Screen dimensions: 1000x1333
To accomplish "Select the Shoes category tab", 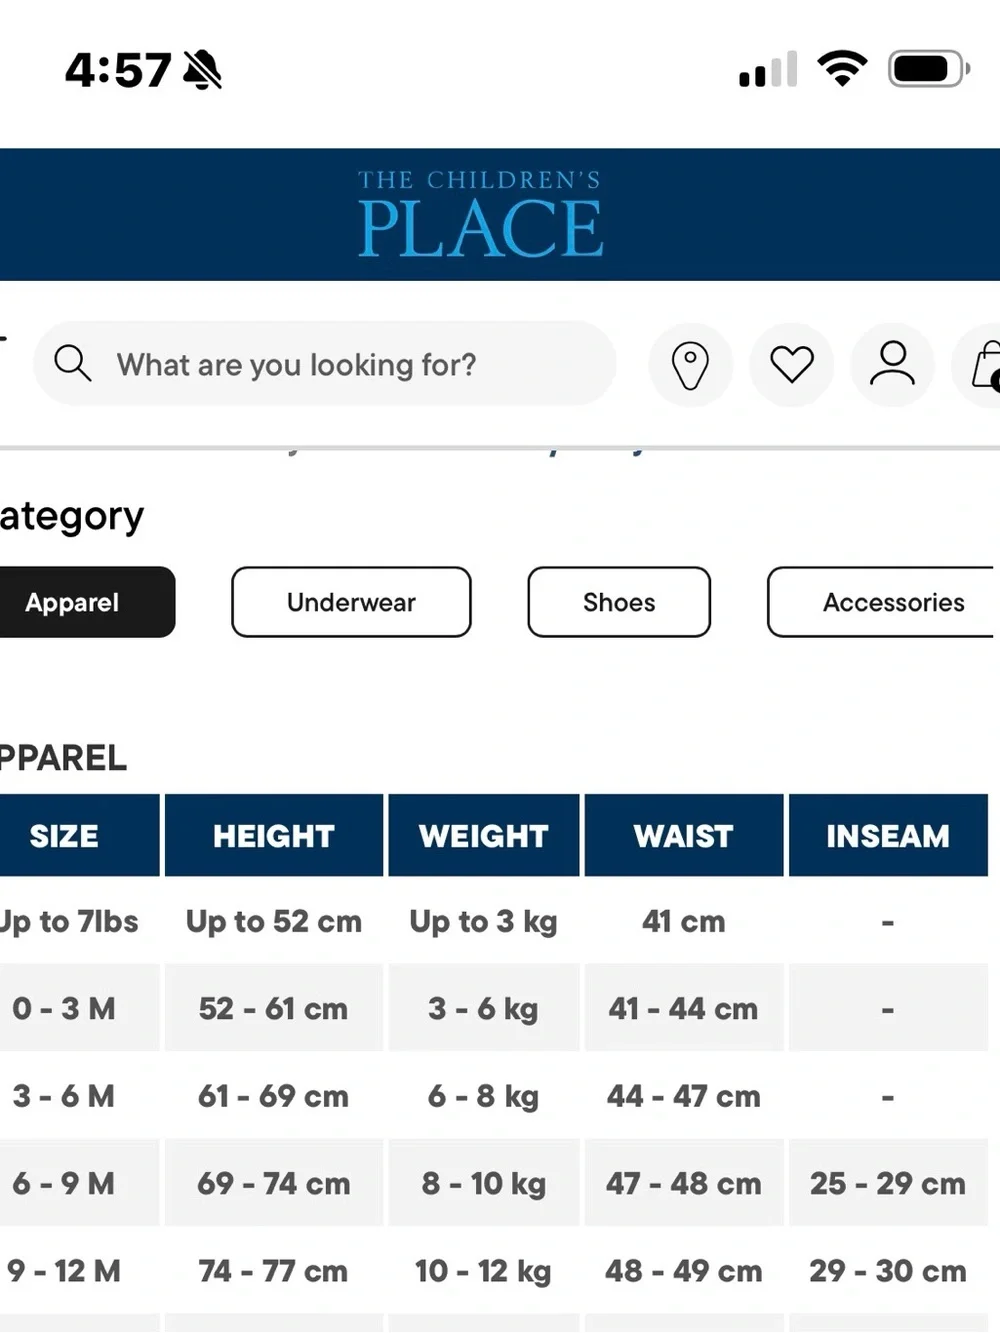I will tap(619, 602).
